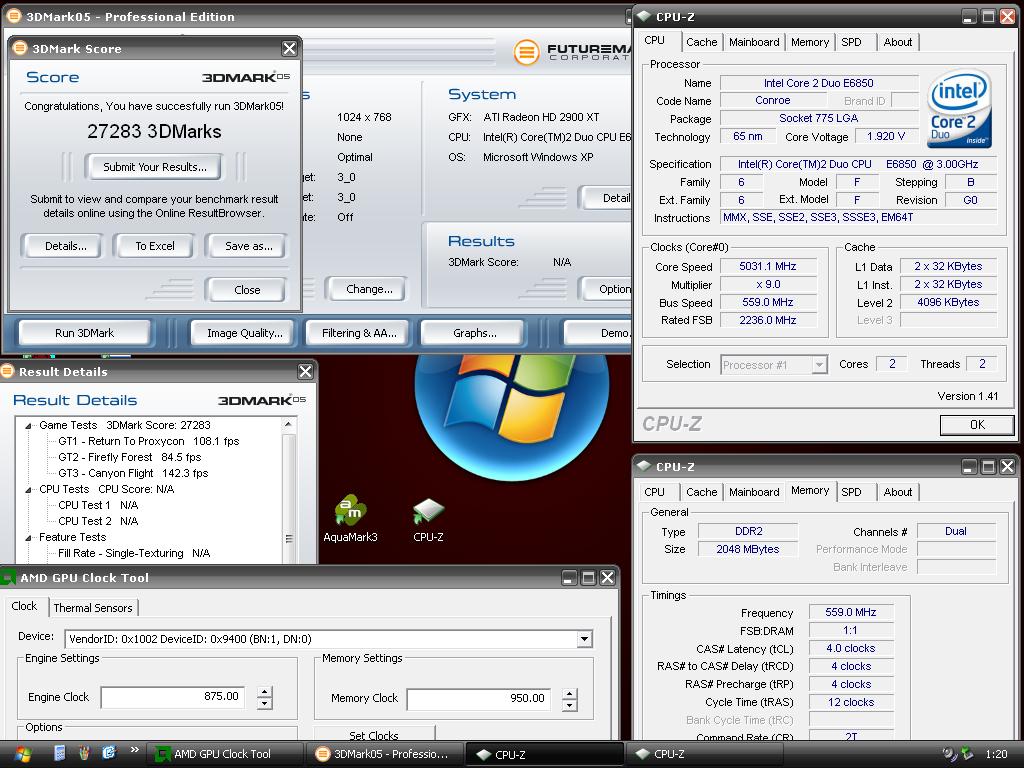This screenshot has height=768, width=1024.
Task: Click Close button in 3DMark Score dialog
Action: point(247,290)
